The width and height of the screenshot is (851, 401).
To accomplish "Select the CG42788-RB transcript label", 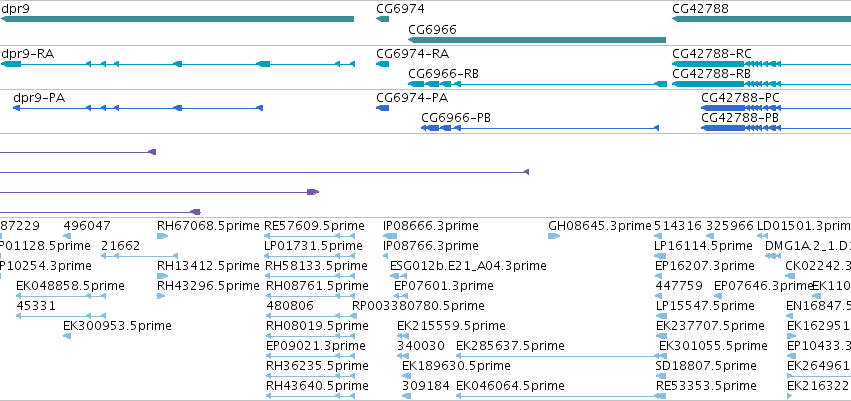I will tap(712, 73).
